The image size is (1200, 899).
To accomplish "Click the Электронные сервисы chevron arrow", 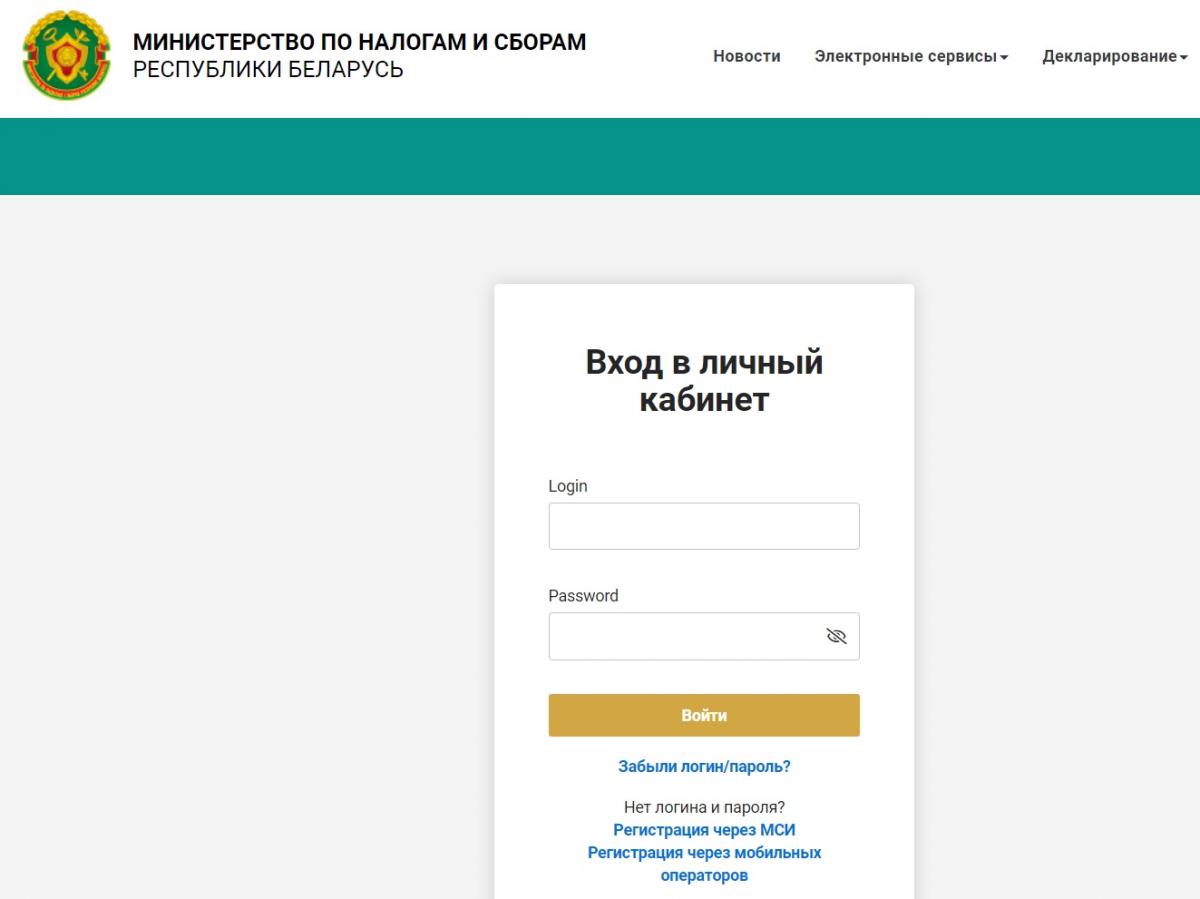I will coord(1005,58).
